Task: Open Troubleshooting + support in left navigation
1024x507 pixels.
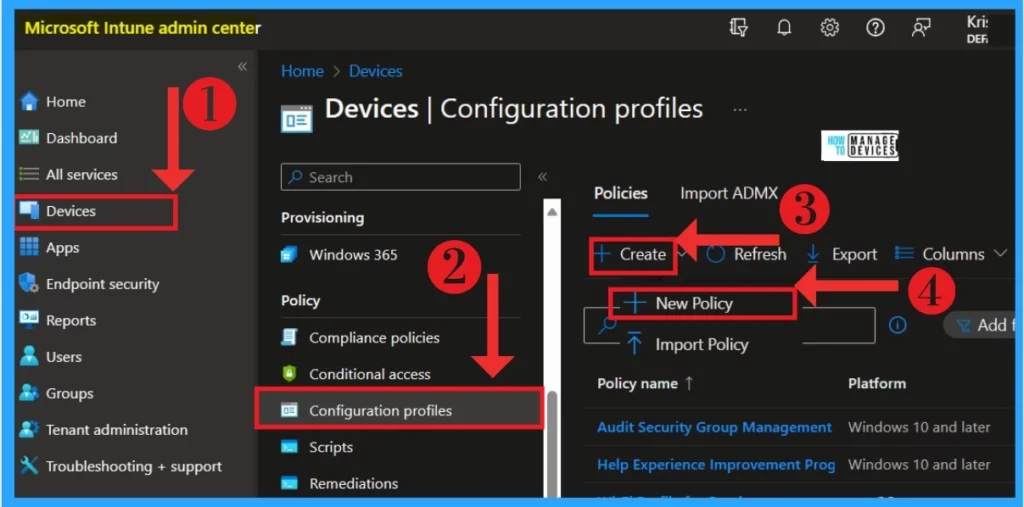Action: click(134, 466)
